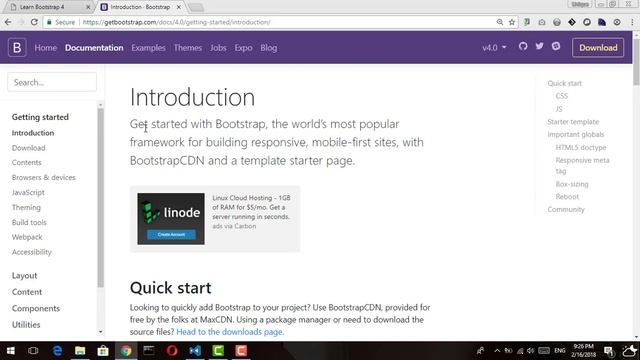The height and width of the screenshot is (360, 640).
Task: Click the Download button in navbar
Action: coord(598,48)
